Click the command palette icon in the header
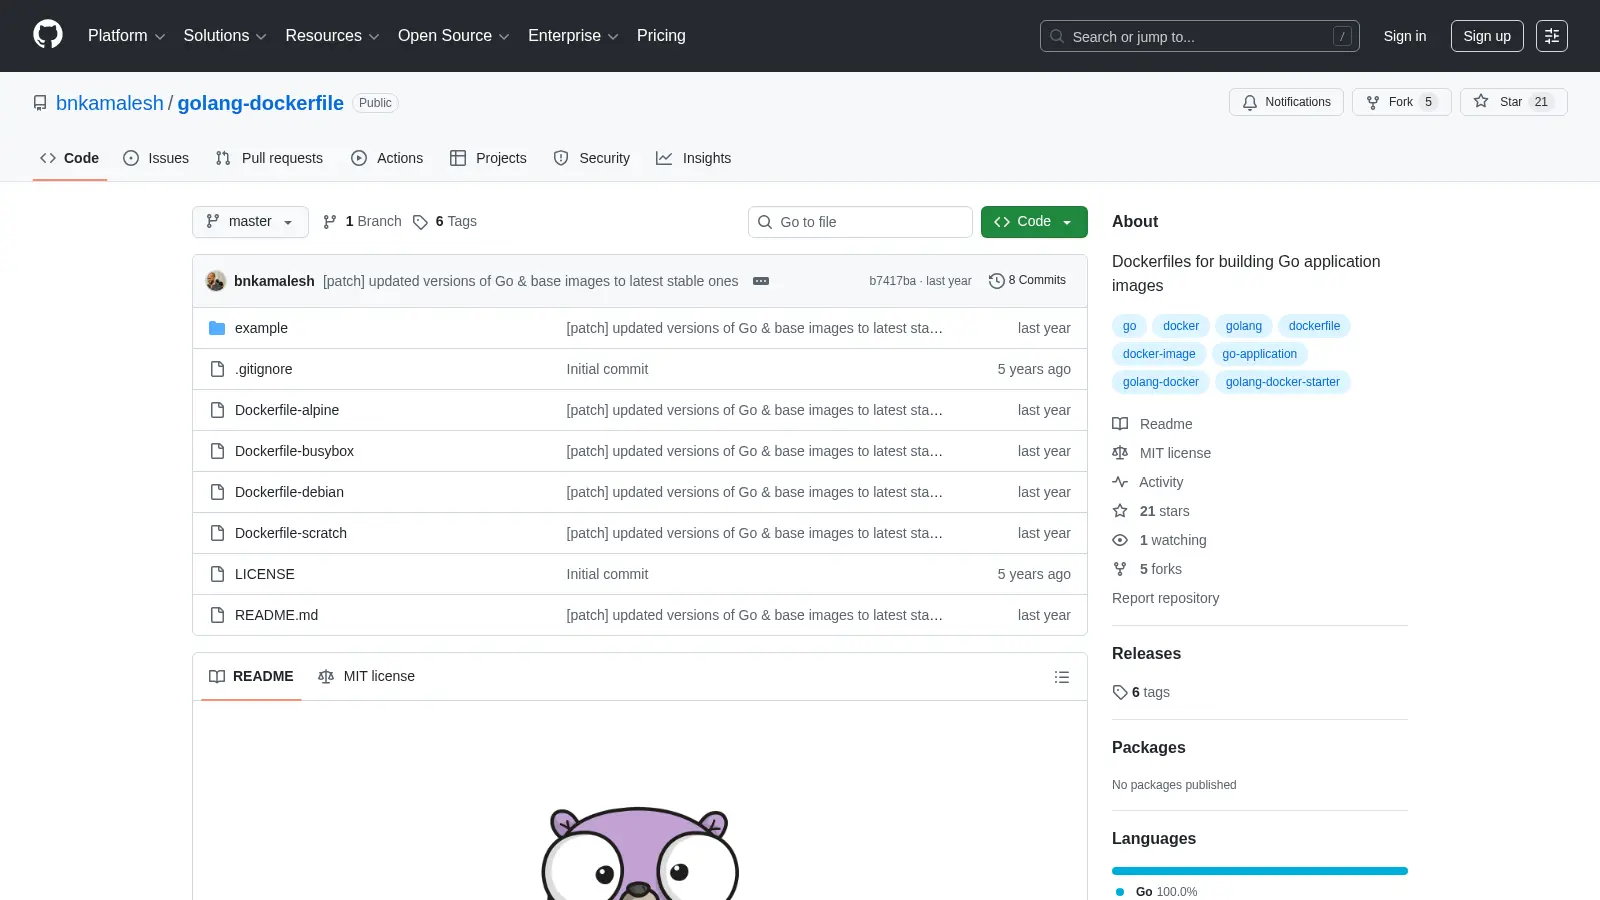This screenshot has height=900, width=1600. 1552,36
